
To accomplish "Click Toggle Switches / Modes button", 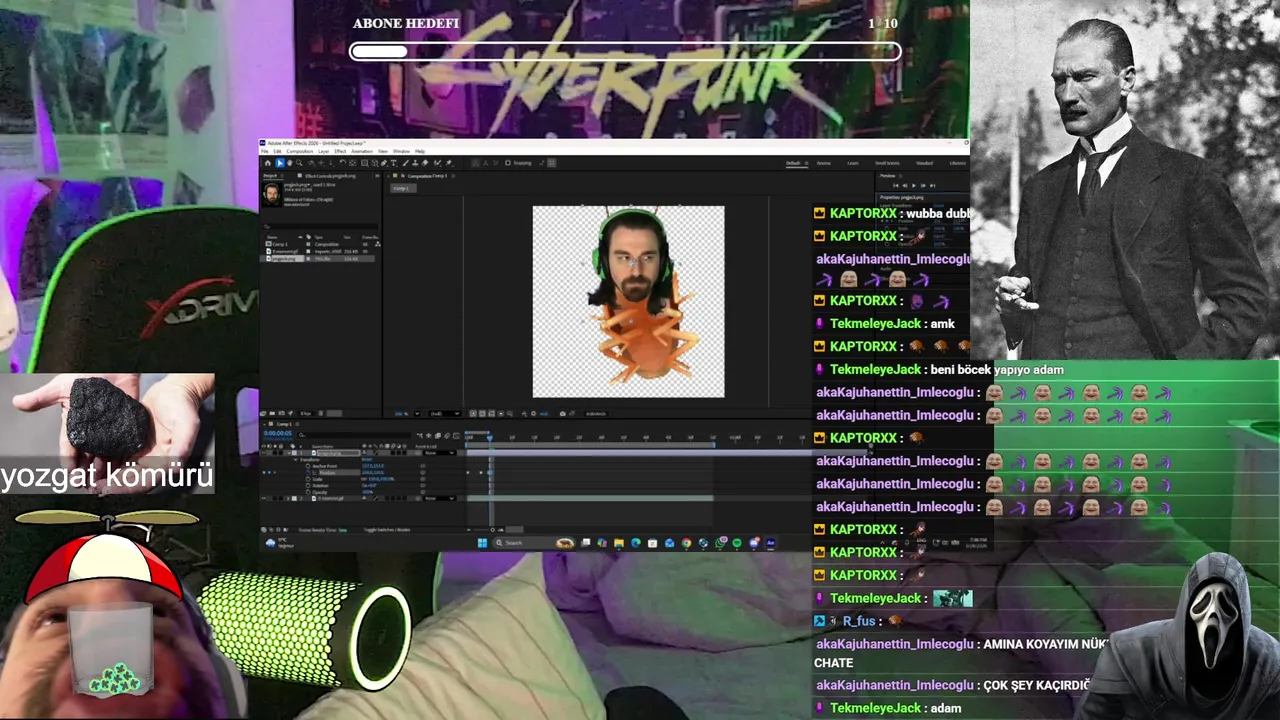I will (x=387, y=529).
